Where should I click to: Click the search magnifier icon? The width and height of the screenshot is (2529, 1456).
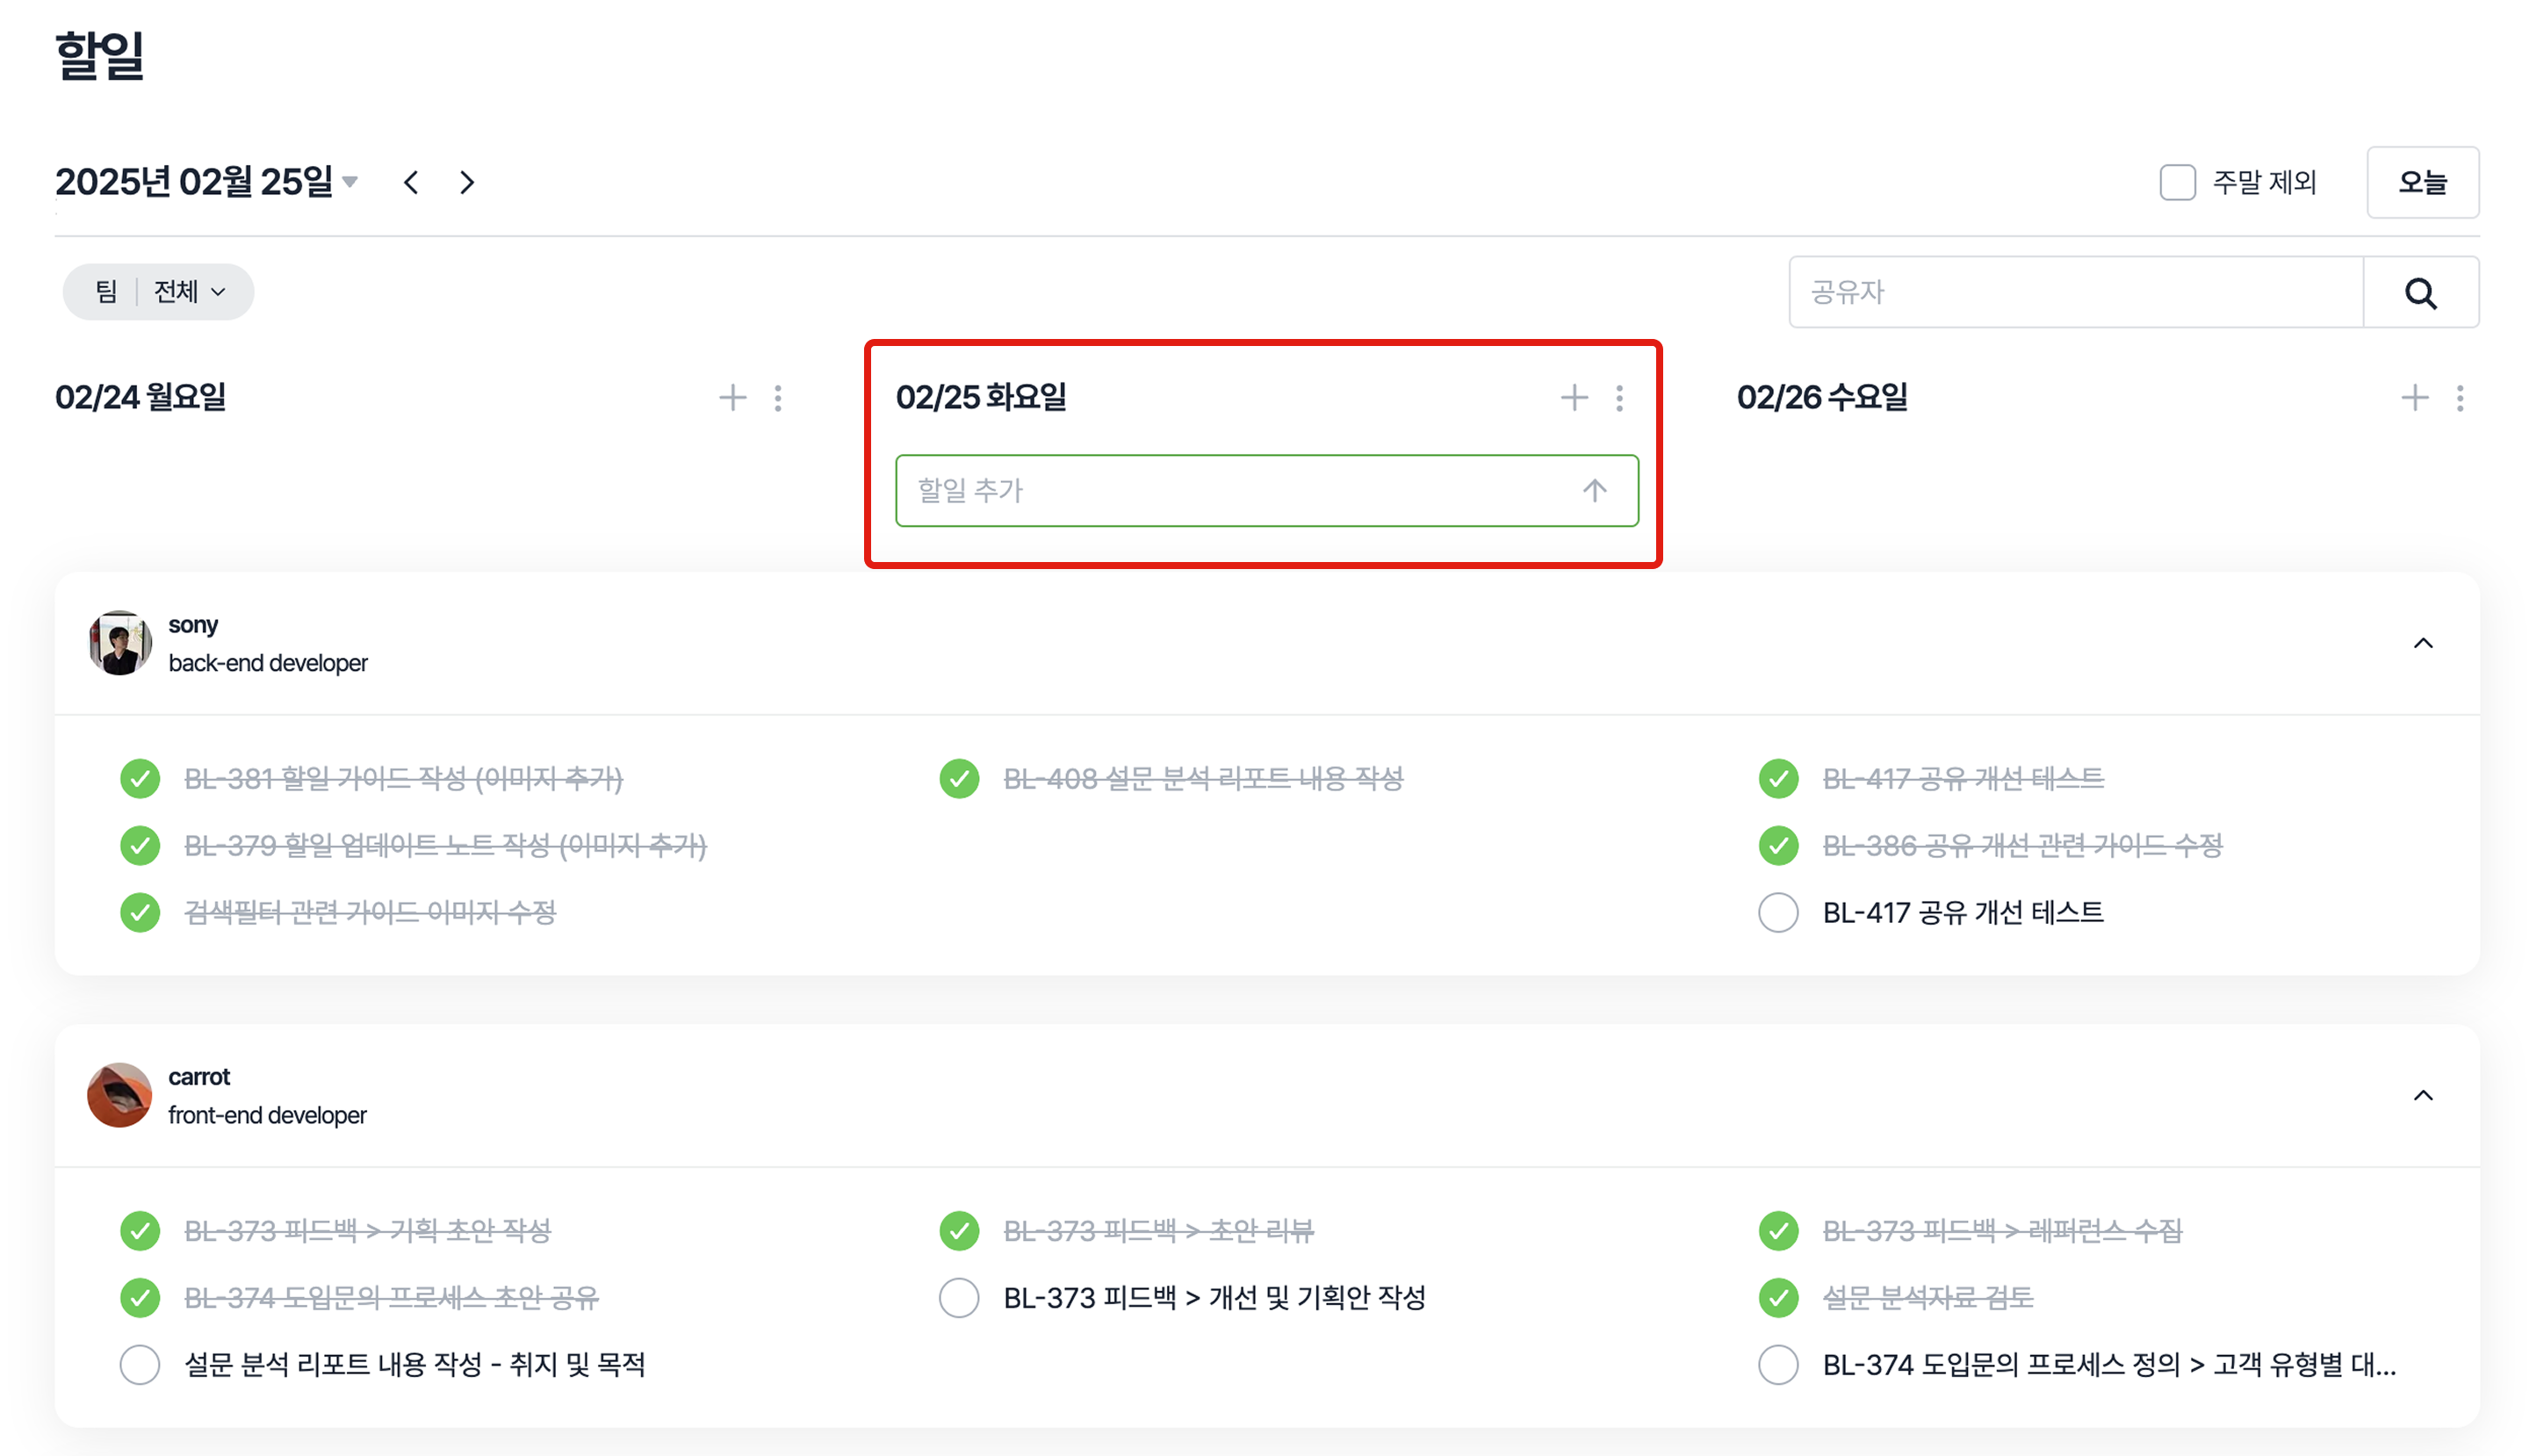click(2419, 293)
